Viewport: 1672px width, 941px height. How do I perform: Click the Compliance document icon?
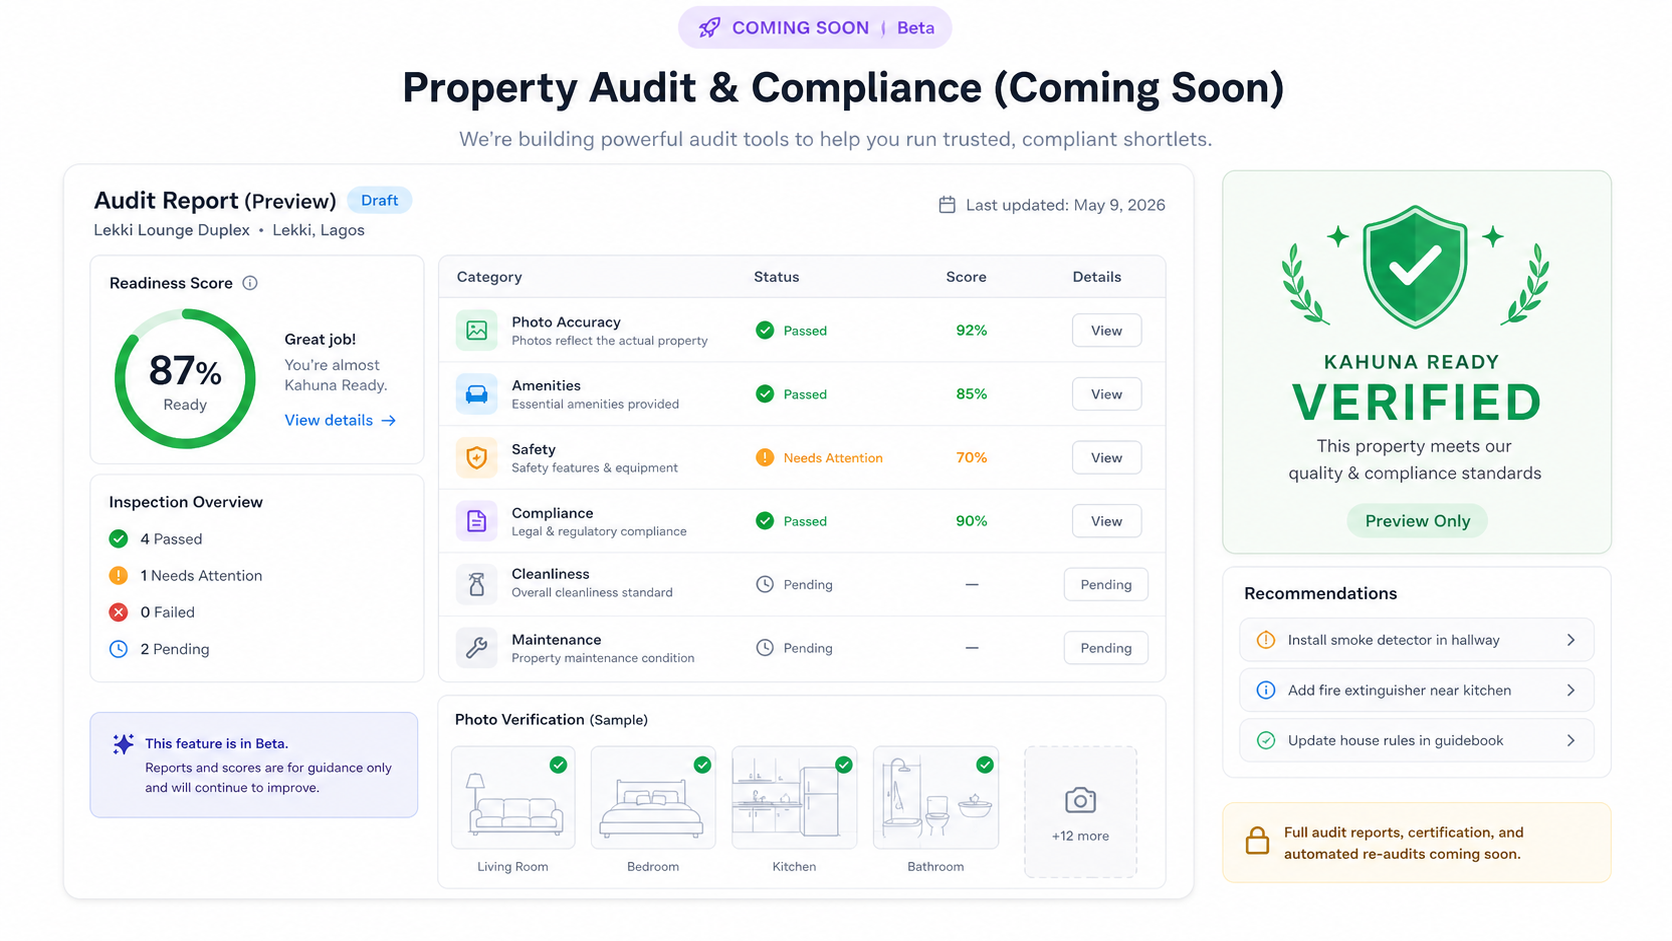pos(477,521)
